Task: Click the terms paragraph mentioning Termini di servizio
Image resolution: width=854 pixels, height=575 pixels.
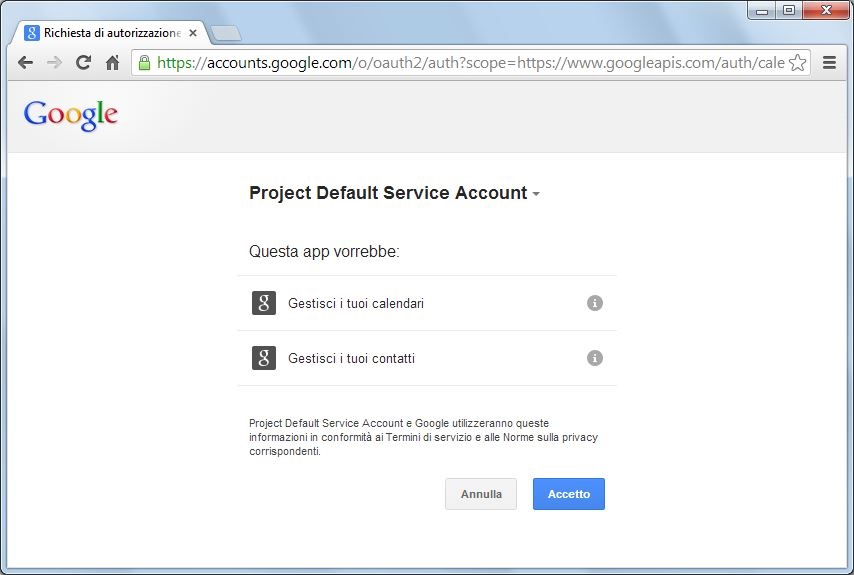Action: pos(423,437)
